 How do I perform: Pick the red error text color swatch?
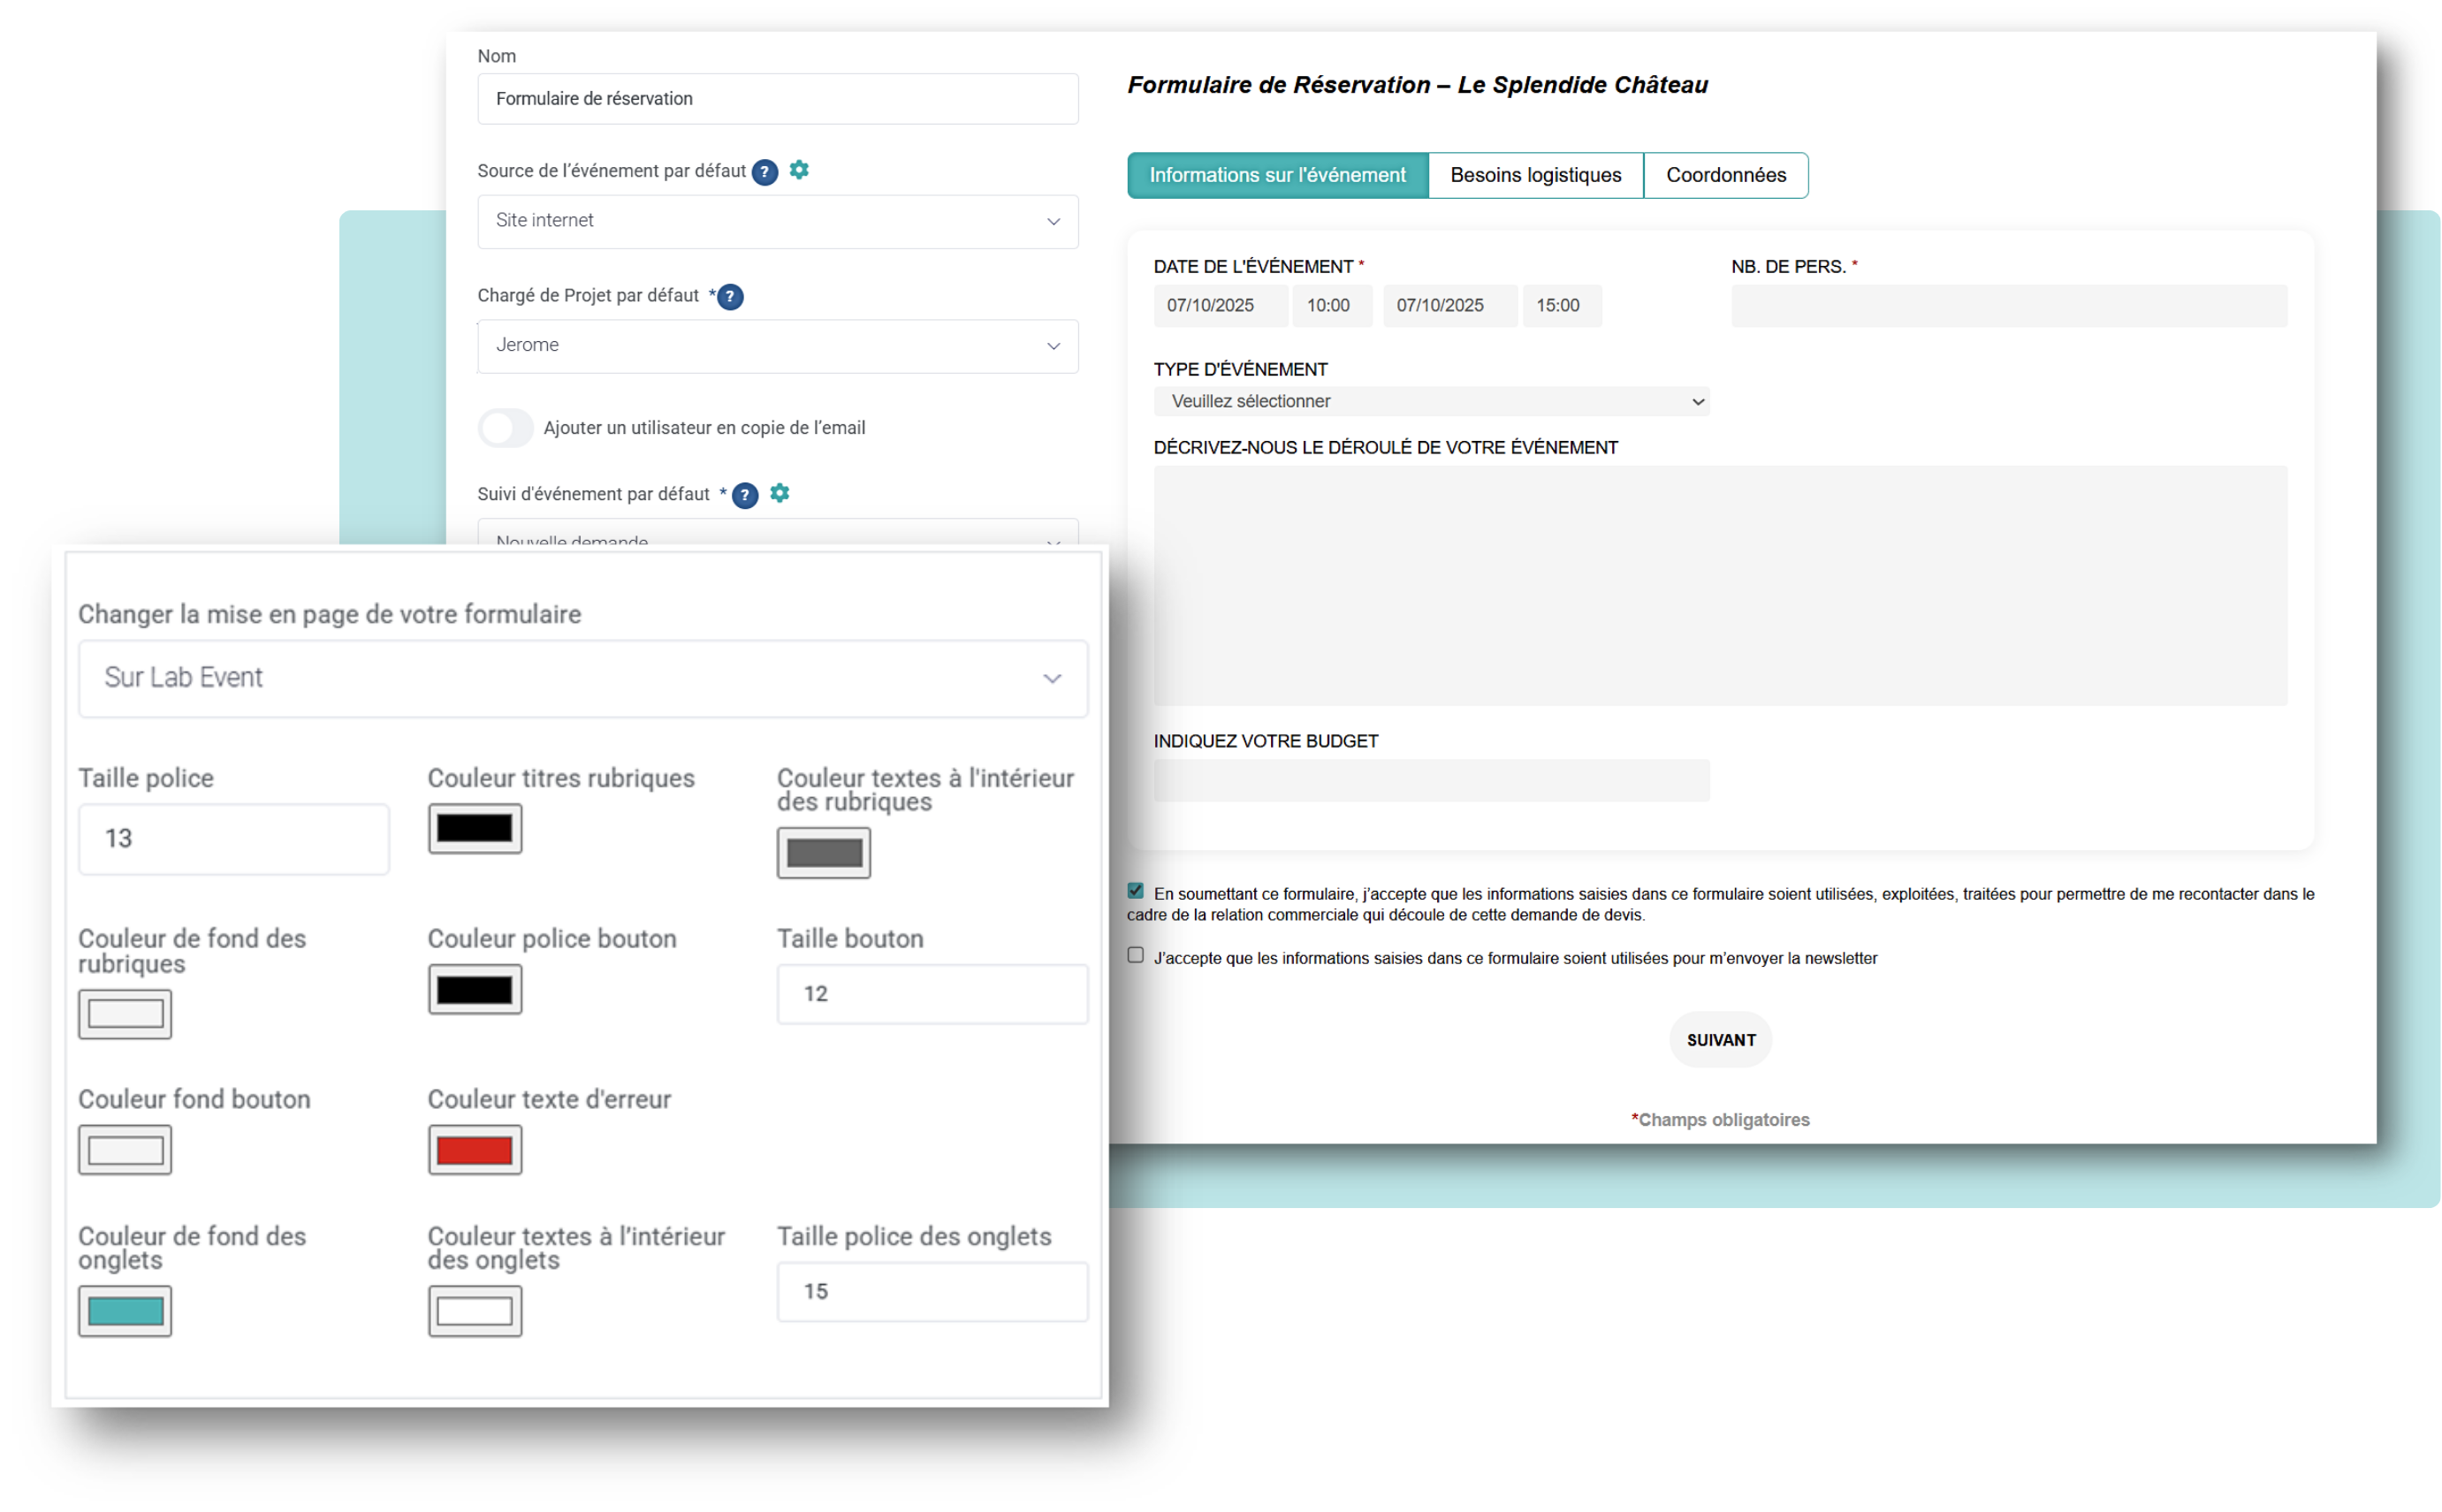tap(474, 1151)
